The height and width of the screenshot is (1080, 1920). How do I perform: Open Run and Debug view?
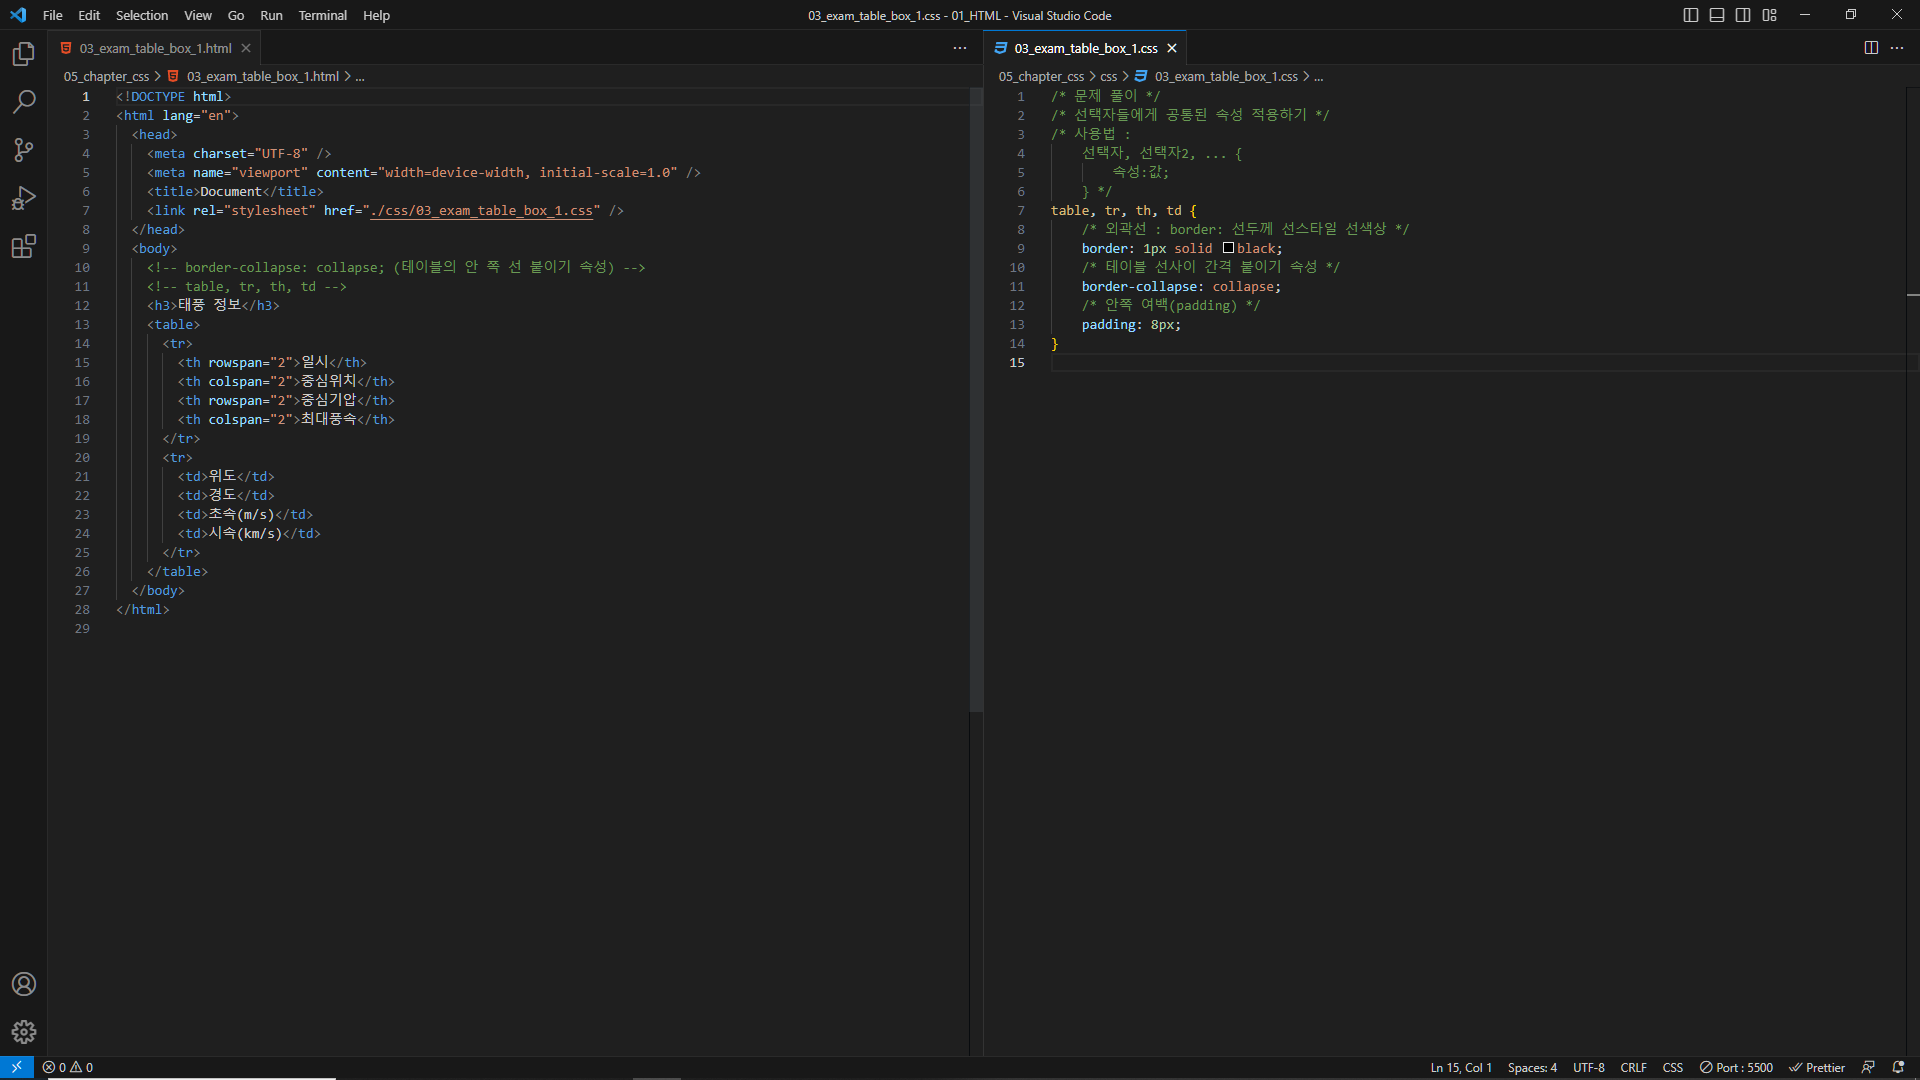coord(24,198)
